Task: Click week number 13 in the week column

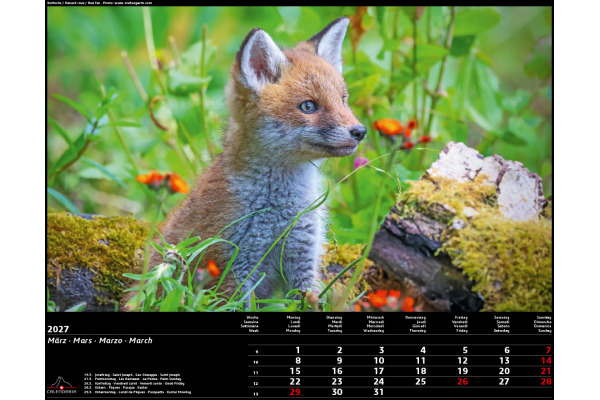Action: 256,393
